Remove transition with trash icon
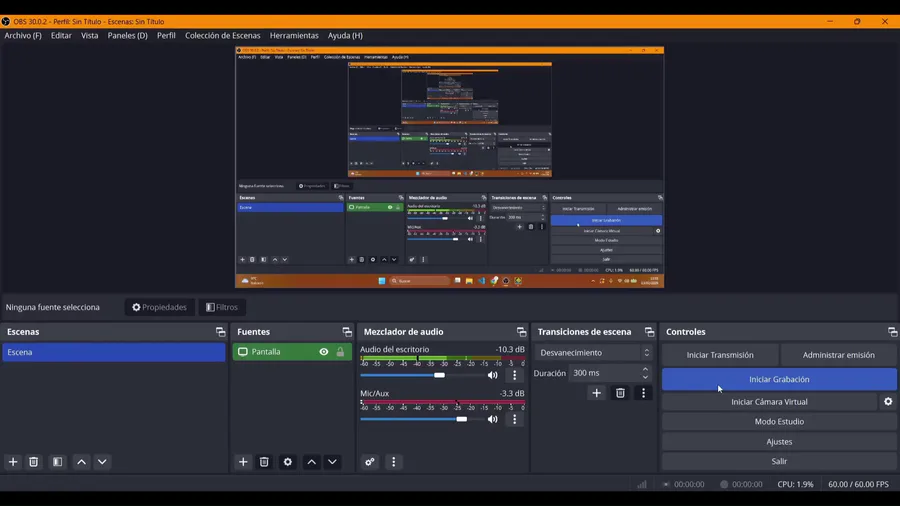This screenshot has height=506, width=900. click(x=620, y=393)
